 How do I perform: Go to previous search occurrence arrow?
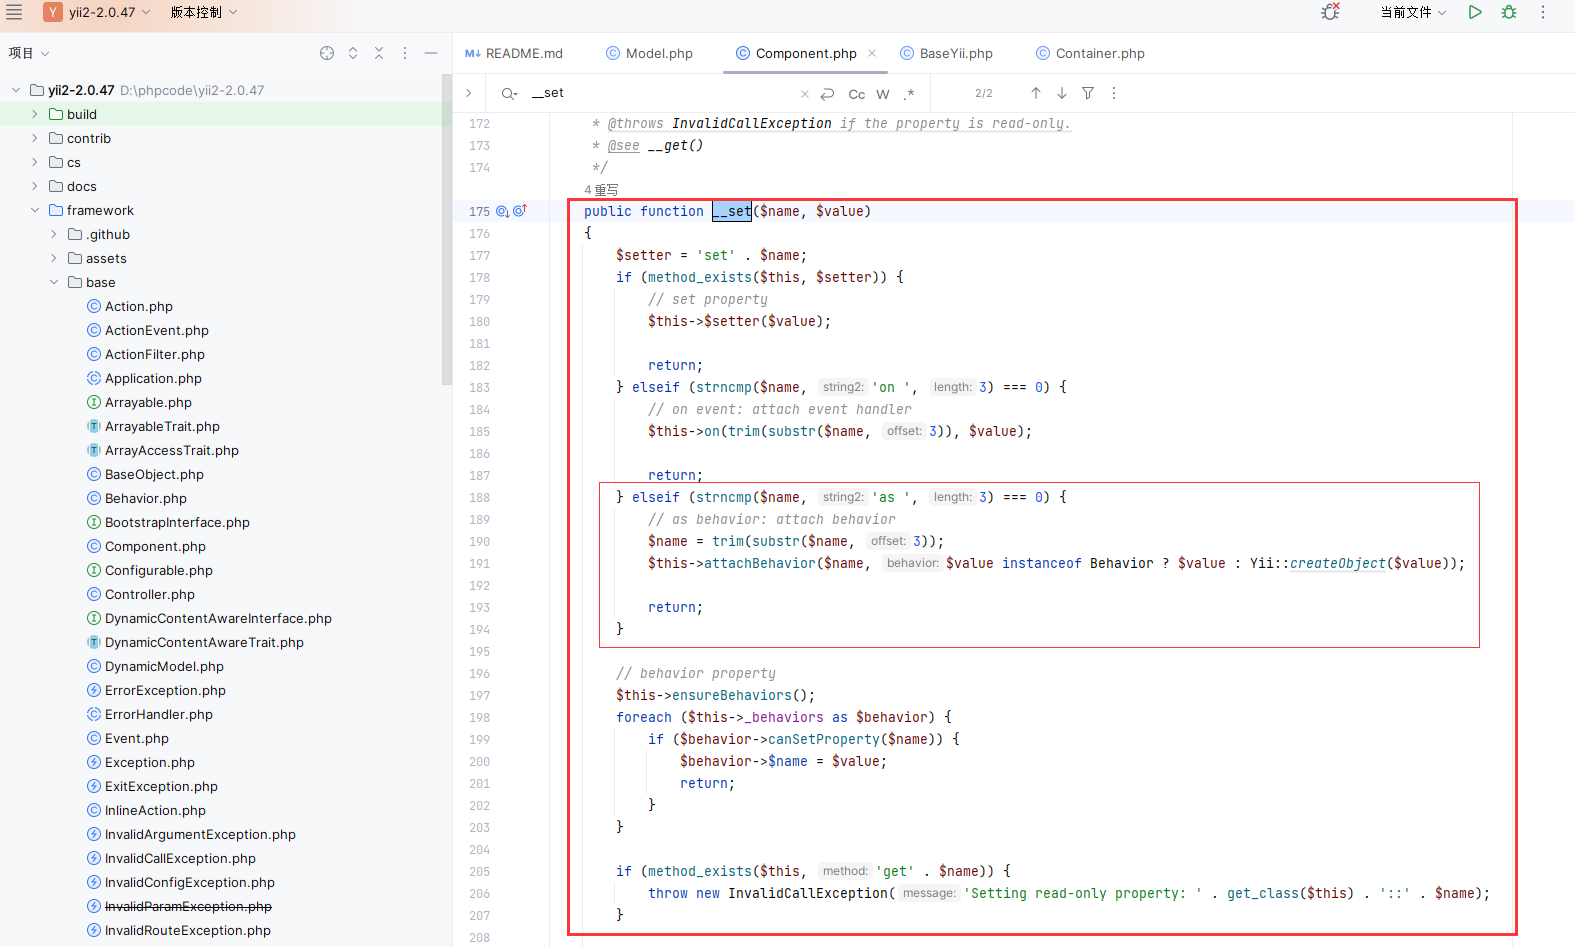pyautogui.click(x=1036, y=93)
